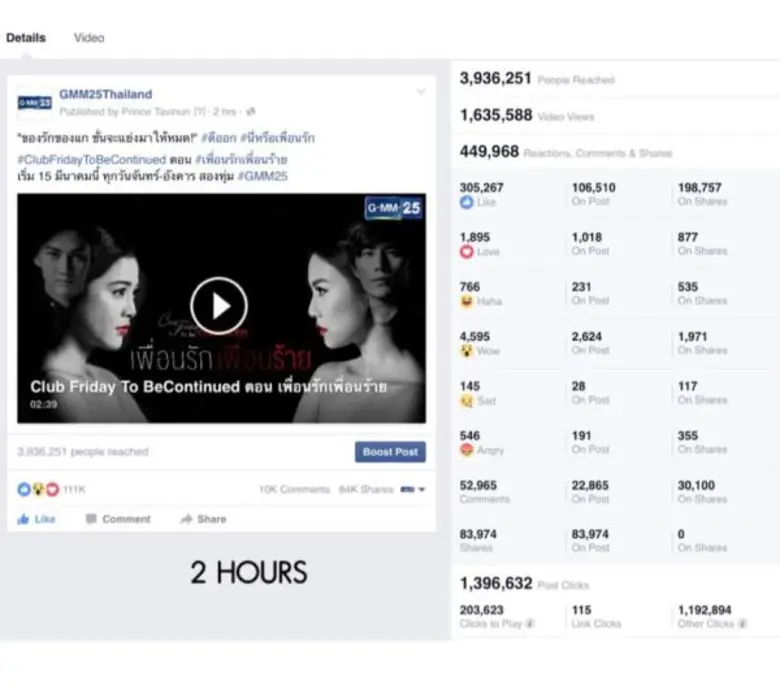Click the Sad reaction icon in stats
Viewport: 780px width, 685px height.
point(466,400)
